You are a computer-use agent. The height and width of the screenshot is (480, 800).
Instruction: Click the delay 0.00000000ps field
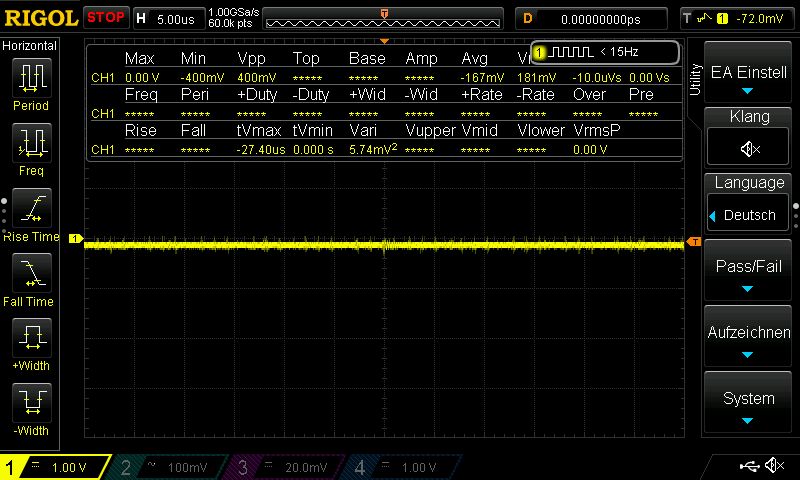tap(591, 19)
